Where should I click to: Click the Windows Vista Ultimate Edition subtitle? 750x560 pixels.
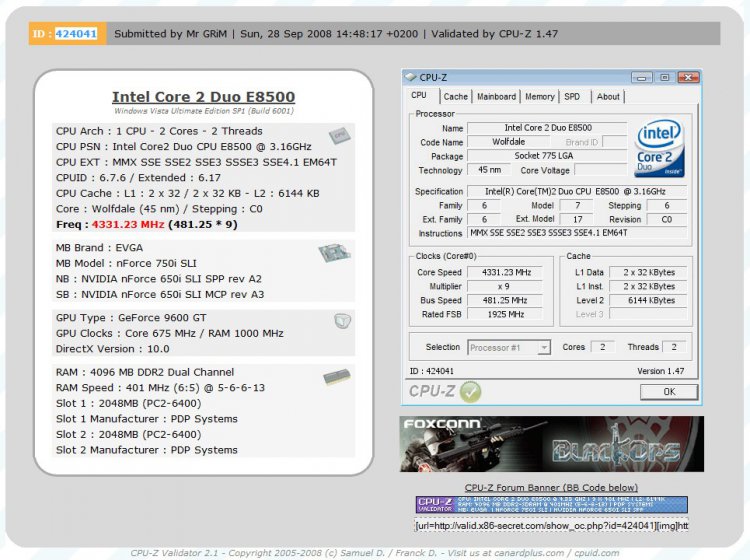204,111
